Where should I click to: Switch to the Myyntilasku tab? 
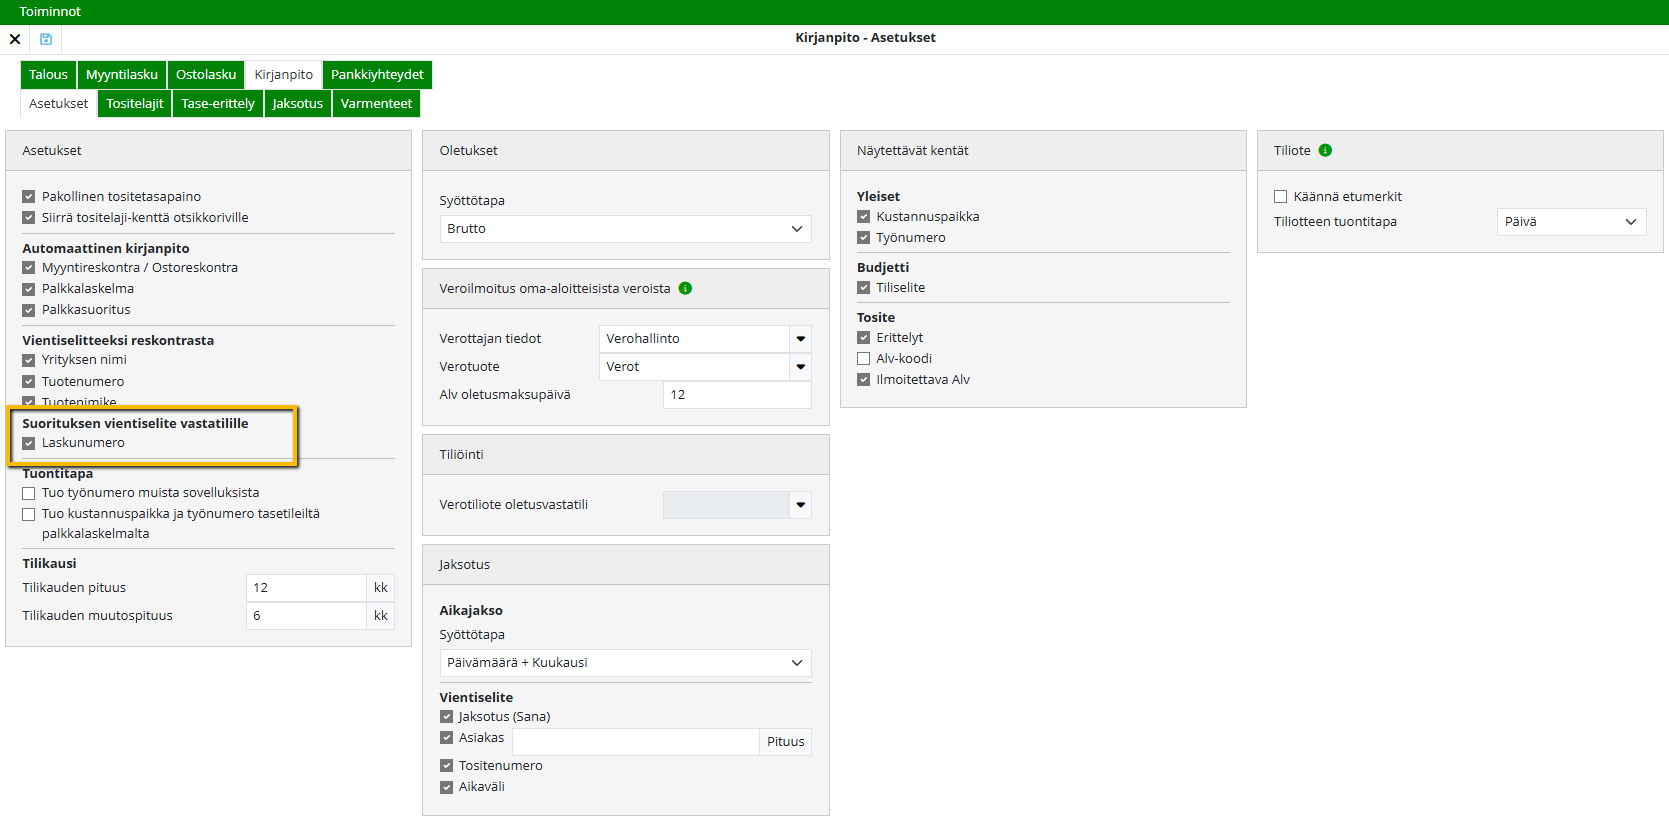click(x=122, y=75)
